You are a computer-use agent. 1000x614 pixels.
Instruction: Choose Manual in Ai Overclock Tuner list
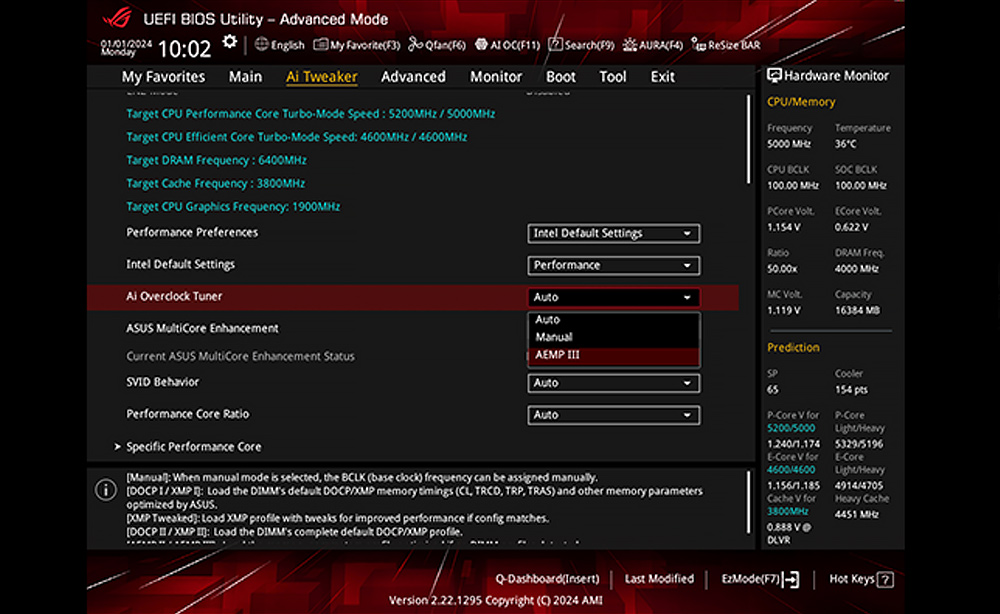click(614, 337)
